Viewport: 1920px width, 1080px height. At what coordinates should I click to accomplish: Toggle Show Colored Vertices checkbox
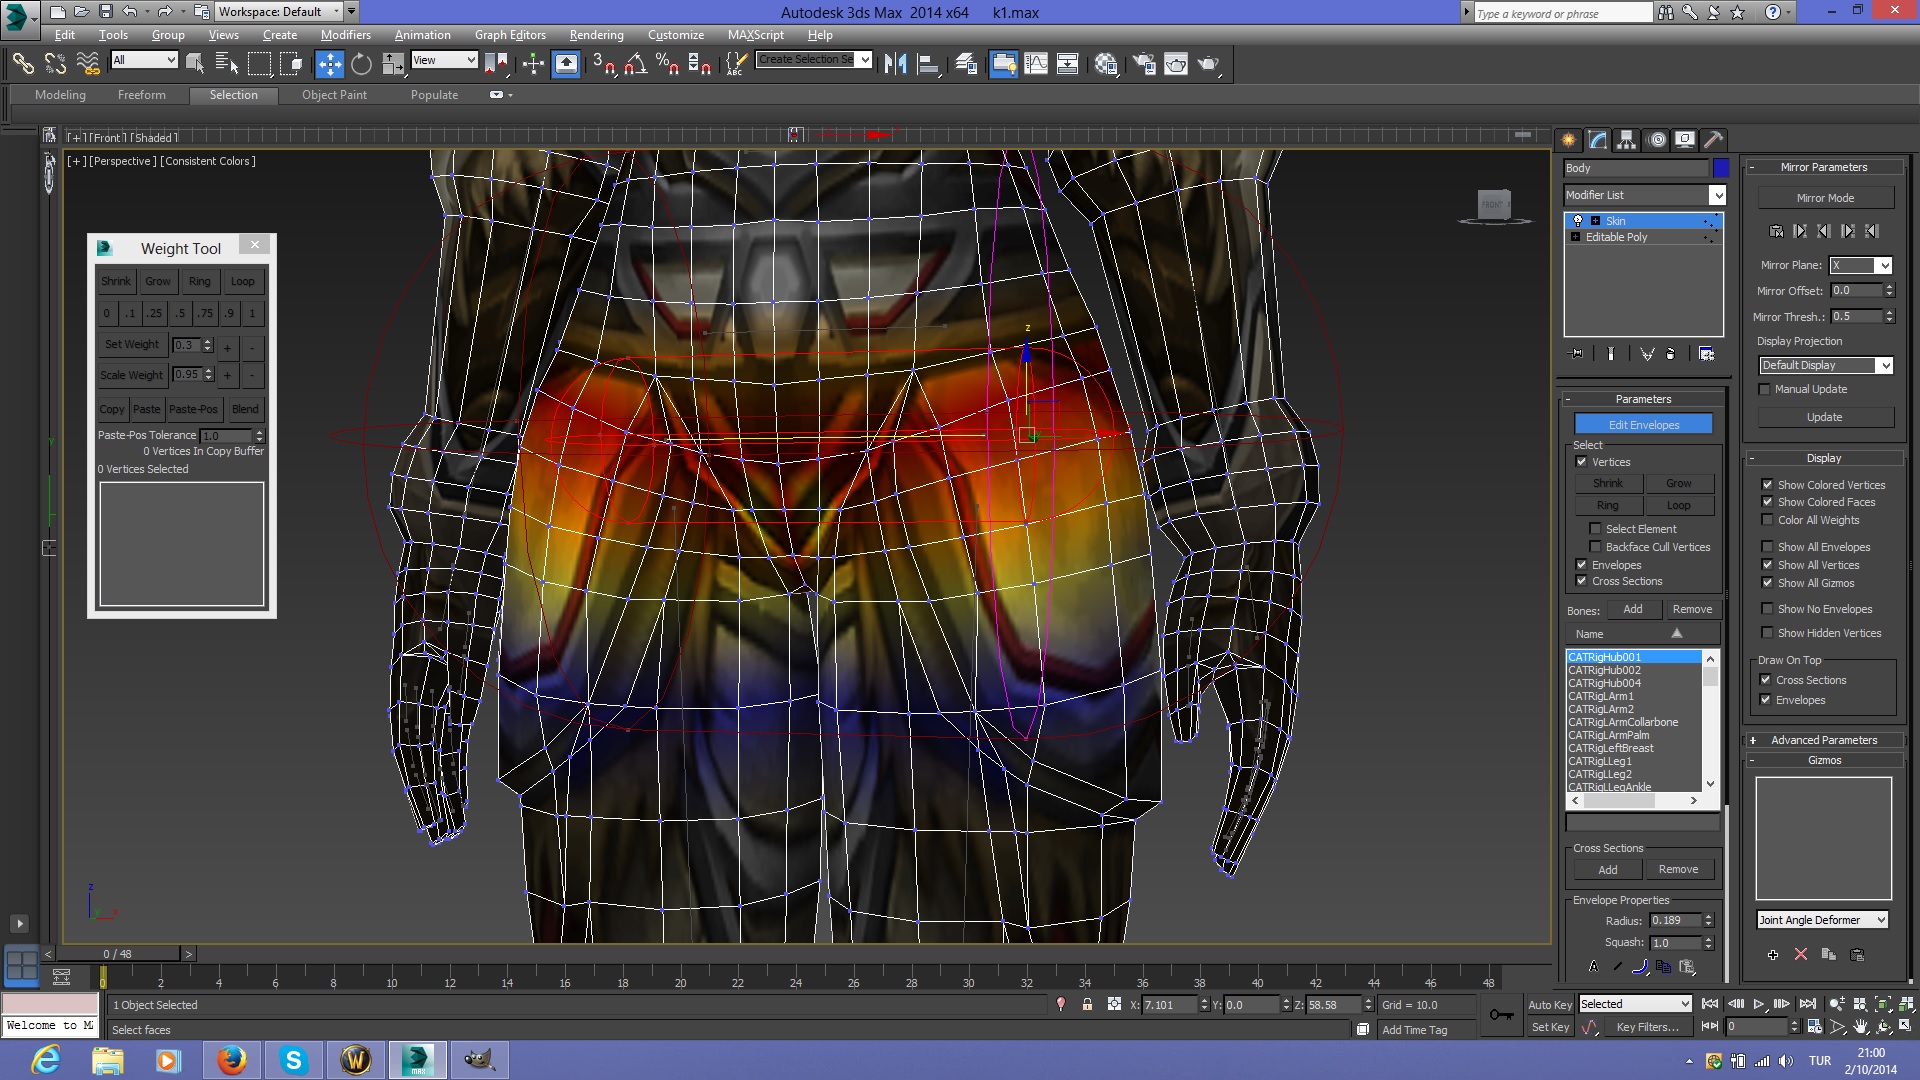pos(1767,485)
